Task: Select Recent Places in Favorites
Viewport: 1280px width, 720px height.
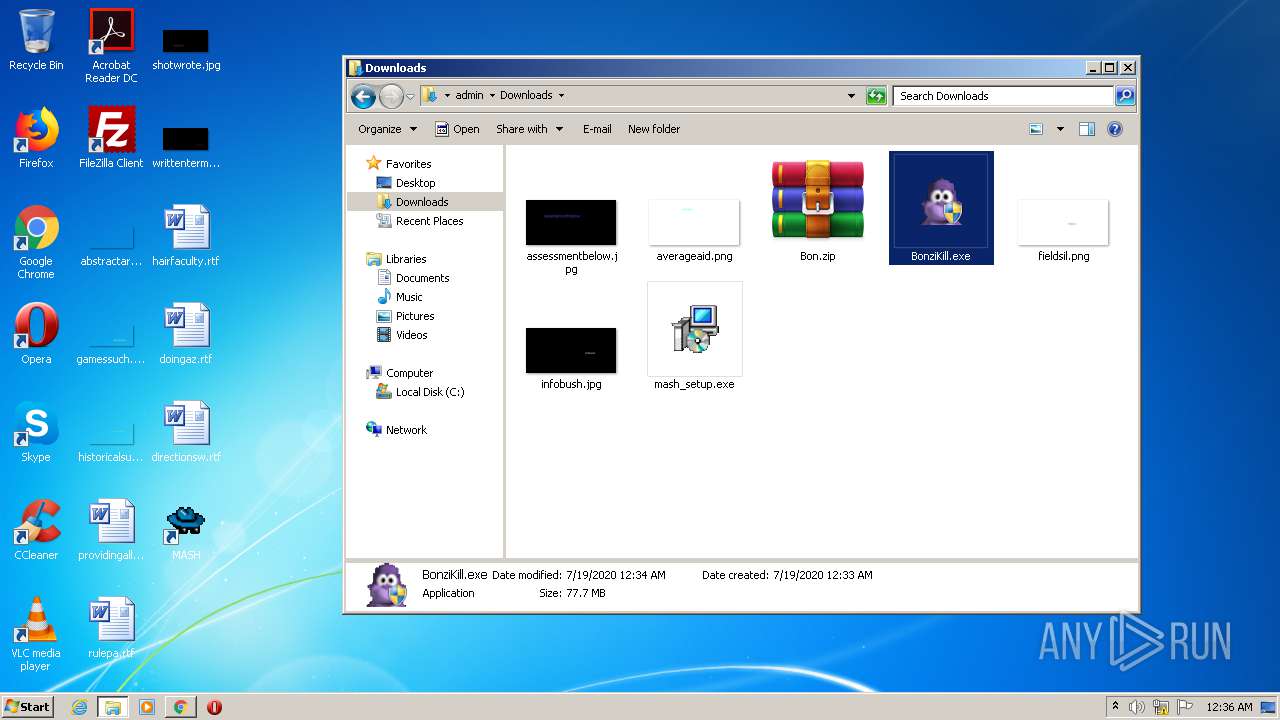Action: tap(429, 221)
